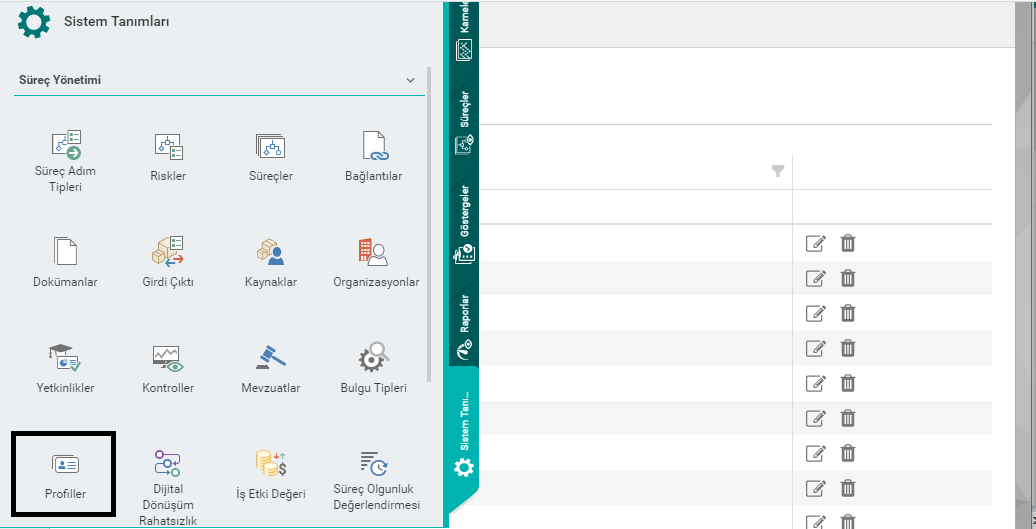Click the Sistem Tanımları header gear icon
Image resolution: width=1036 pixels, height=529 pixels.
(x=34, y=22)
